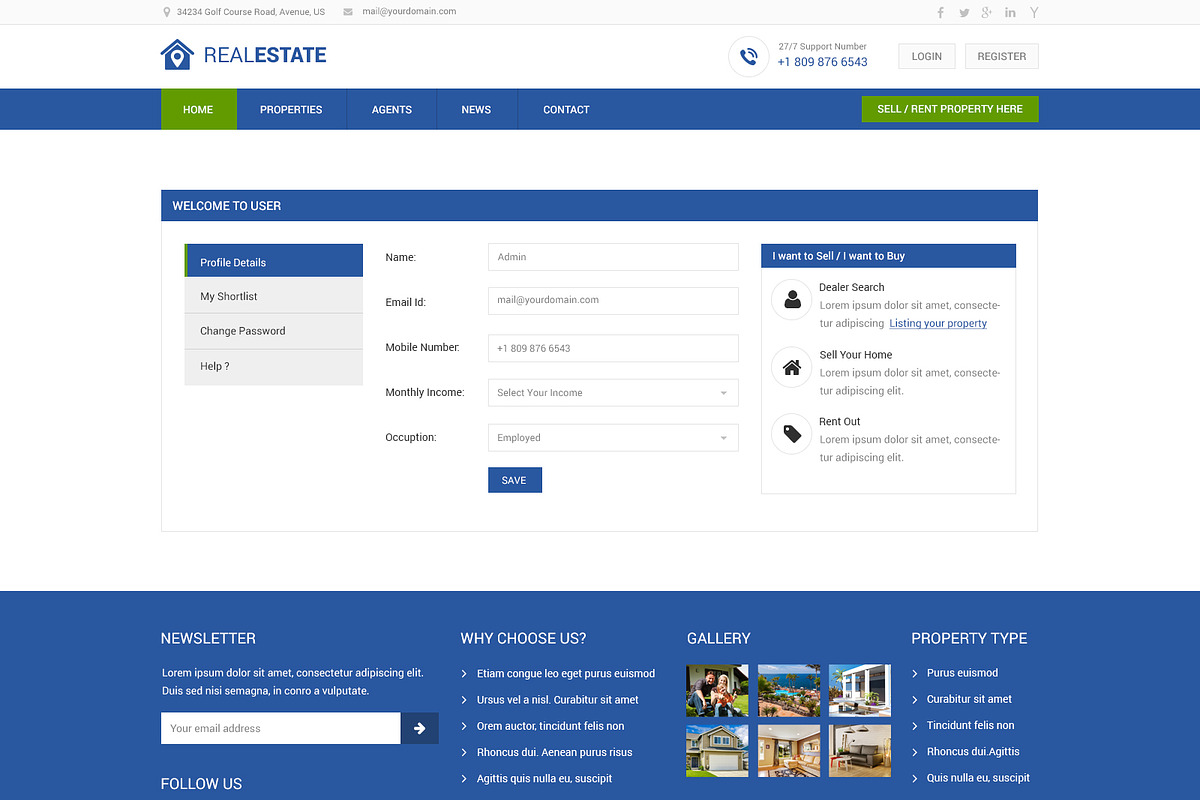Open Ursus vel a nisl footer link

point(558,700)
